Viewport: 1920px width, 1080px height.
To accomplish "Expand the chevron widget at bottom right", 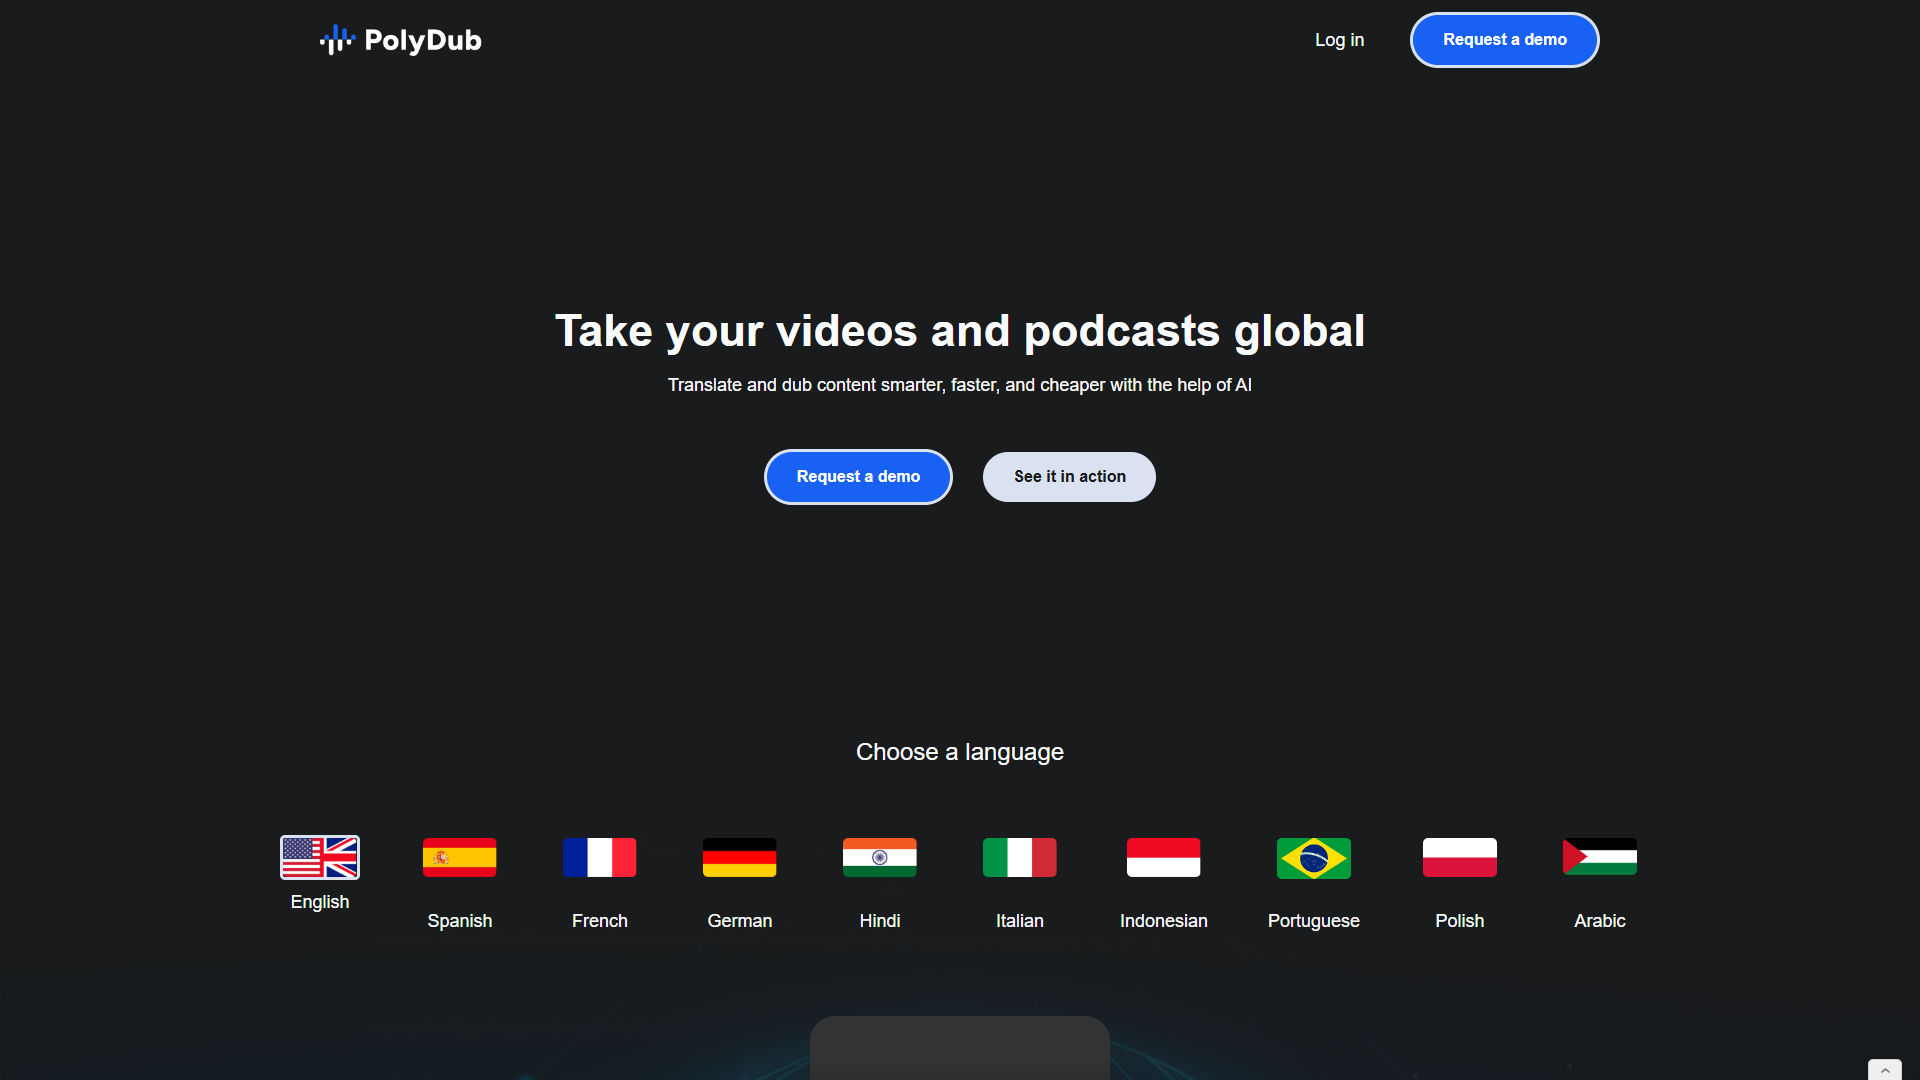I will 1885,1070.
